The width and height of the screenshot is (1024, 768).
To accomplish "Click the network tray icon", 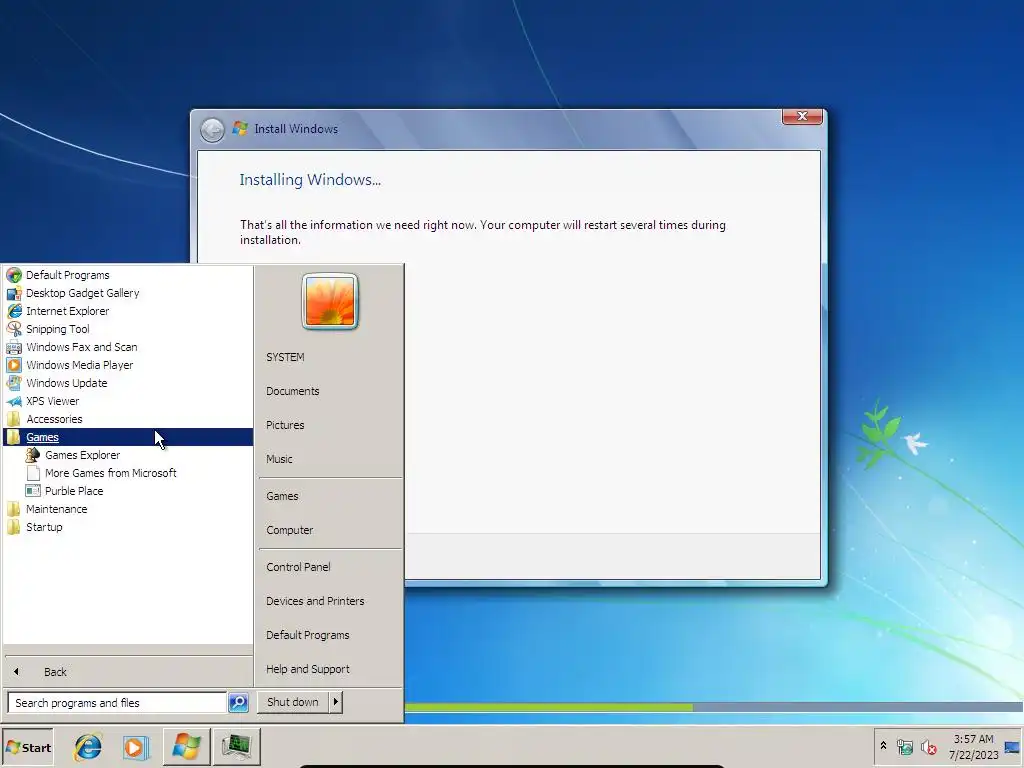I will [904, 746].
